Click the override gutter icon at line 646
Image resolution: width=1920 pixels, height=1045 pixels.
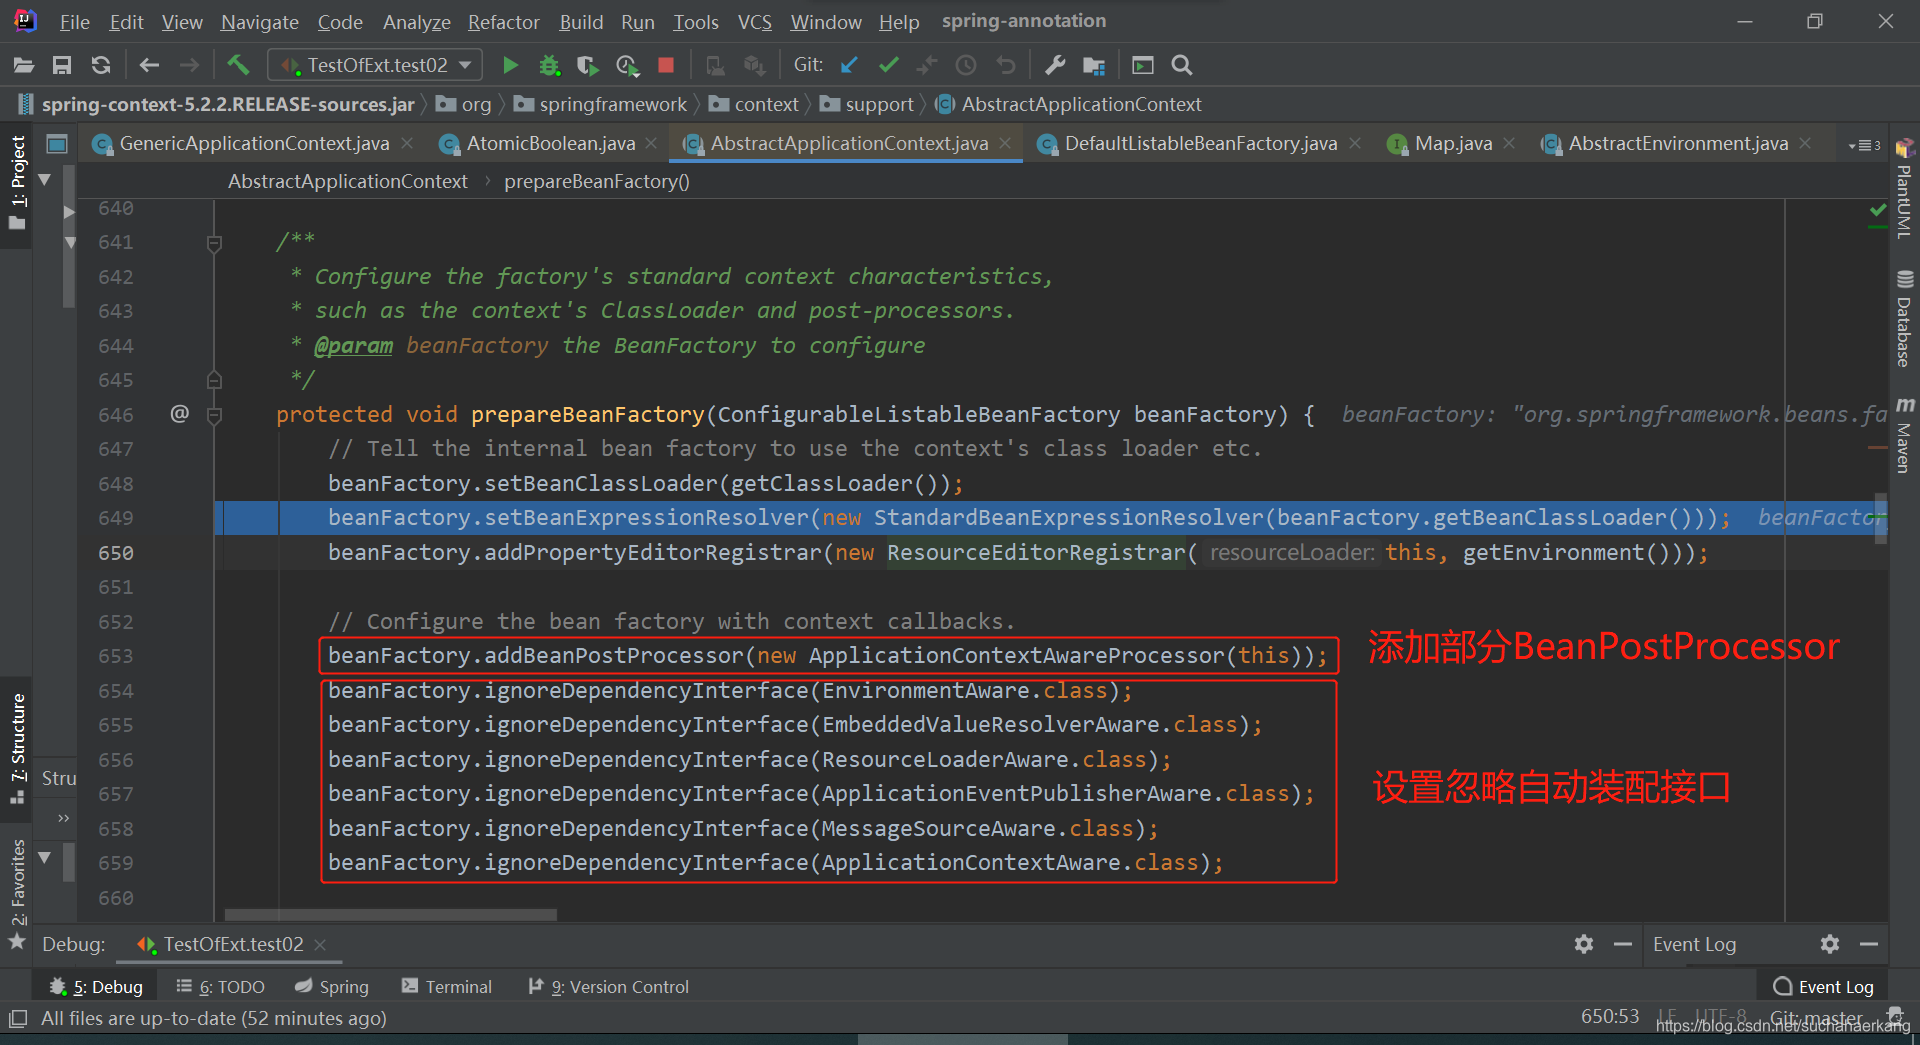(x=179, y=414)
